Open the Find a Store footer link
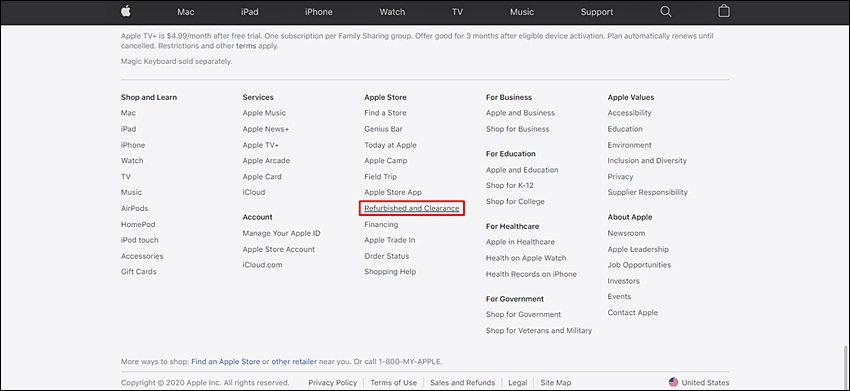 point(385,113)
